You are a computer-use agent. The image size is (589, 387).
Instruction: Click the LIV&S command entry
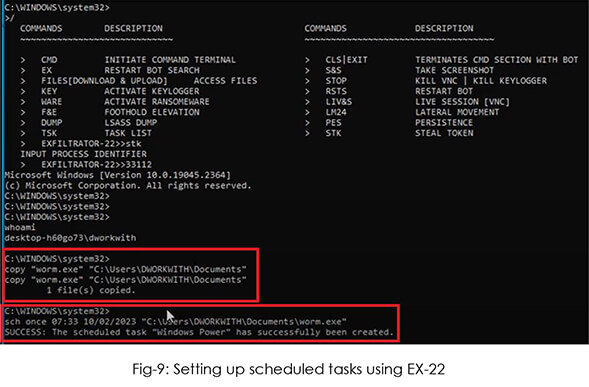click(x=338, y=102)
